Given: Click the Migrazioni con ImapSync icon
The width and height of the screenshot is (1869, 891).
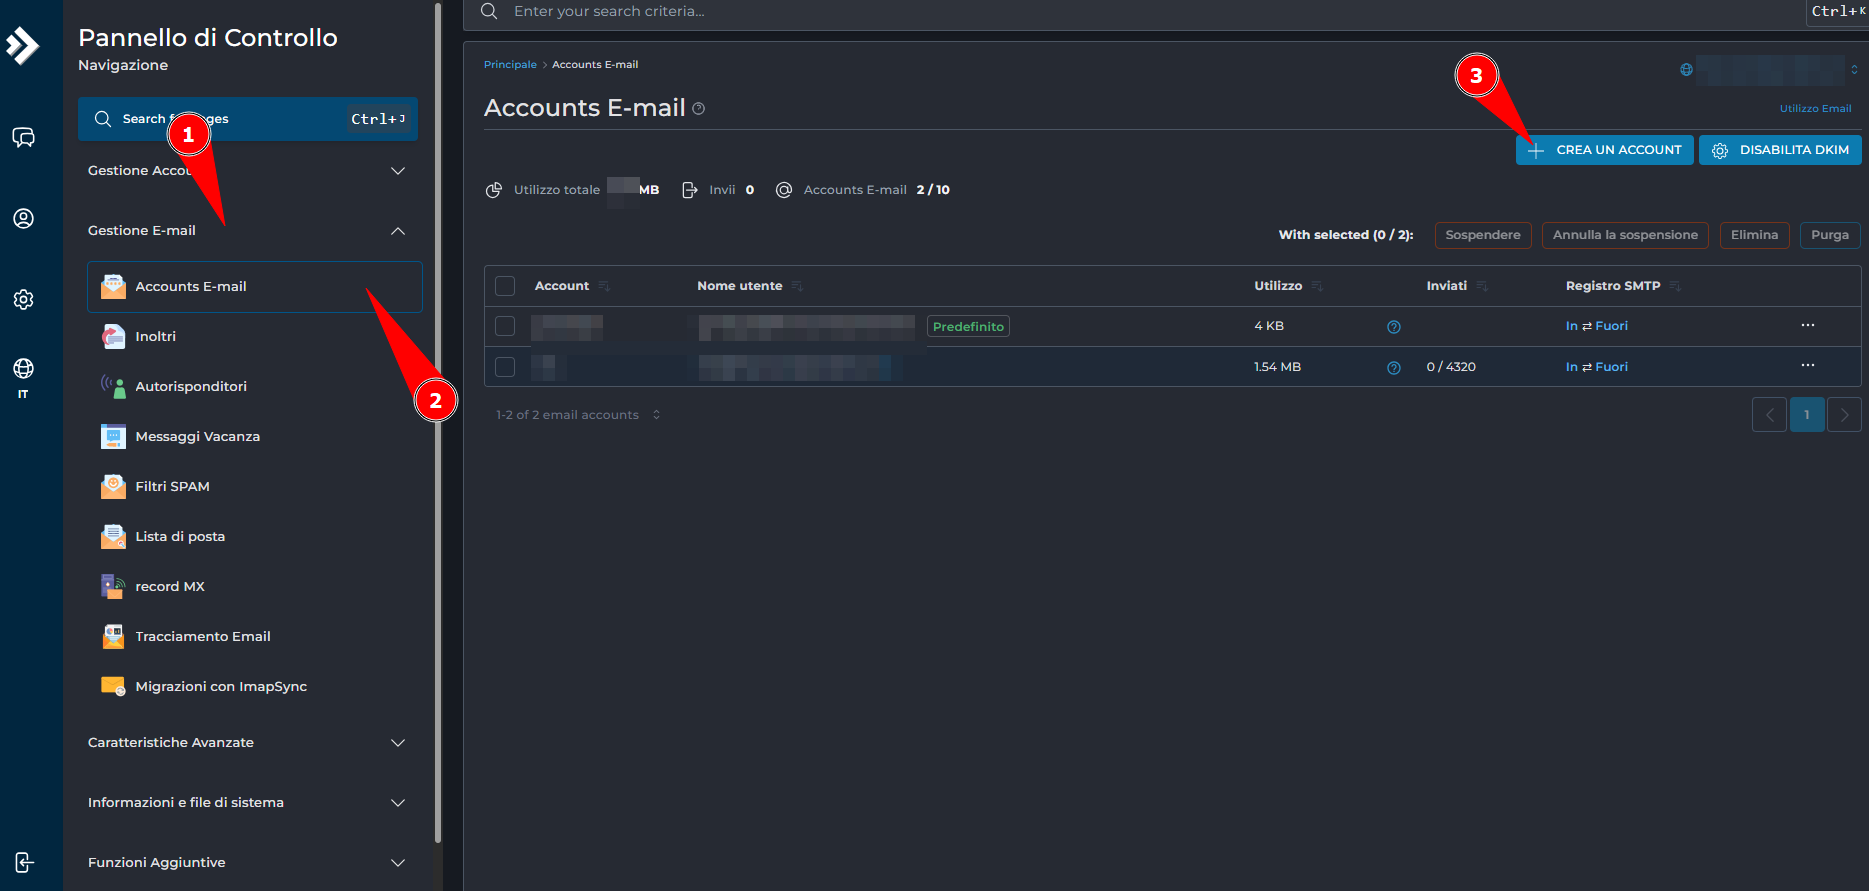Looking at the screenshot, I should pos(113,687).
